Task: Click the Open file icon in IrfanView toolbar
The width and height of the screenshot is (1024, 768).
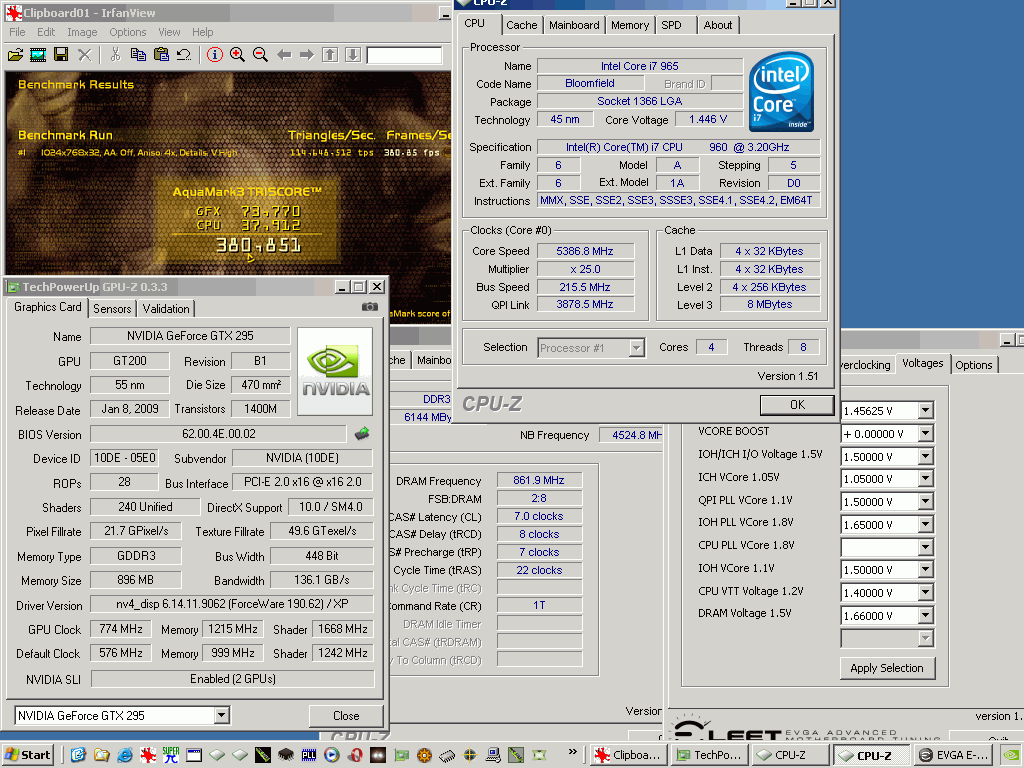Action: (x=15, y=55)
